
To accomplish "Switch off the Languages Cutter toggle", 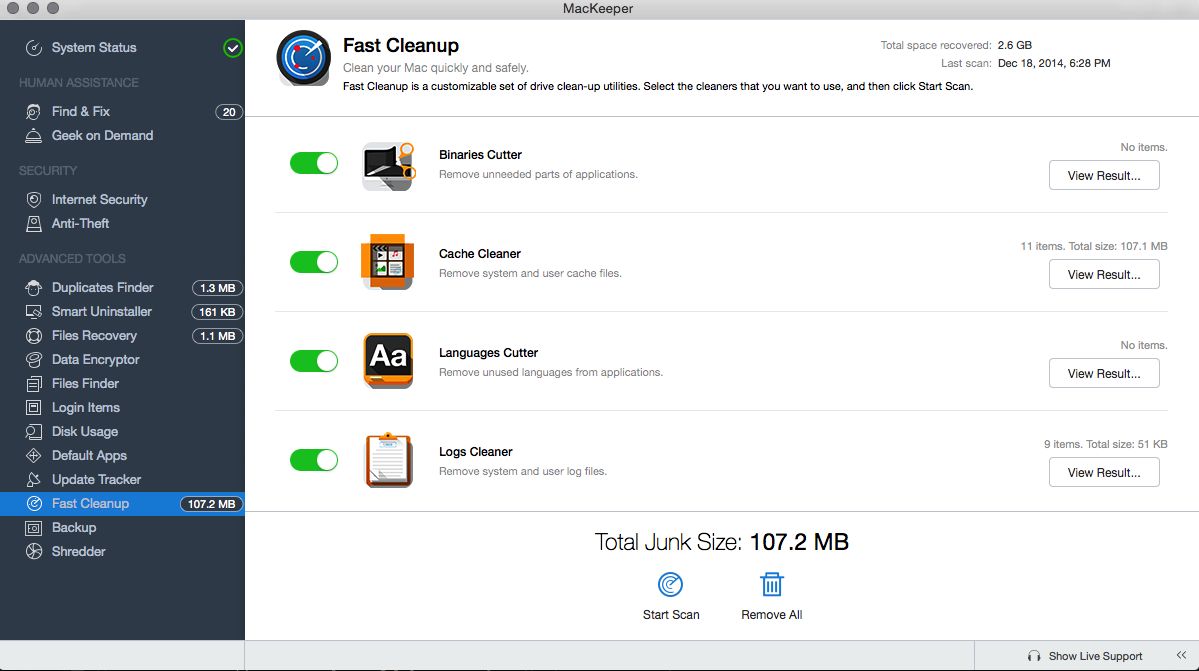I will [314, 361].
